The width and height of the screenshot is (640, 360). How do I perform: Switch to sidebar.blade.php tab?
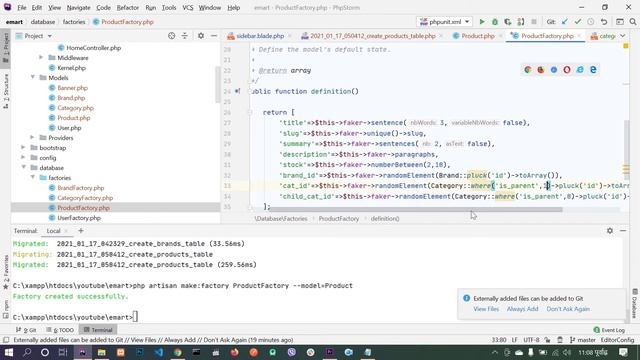click(260, 36)
